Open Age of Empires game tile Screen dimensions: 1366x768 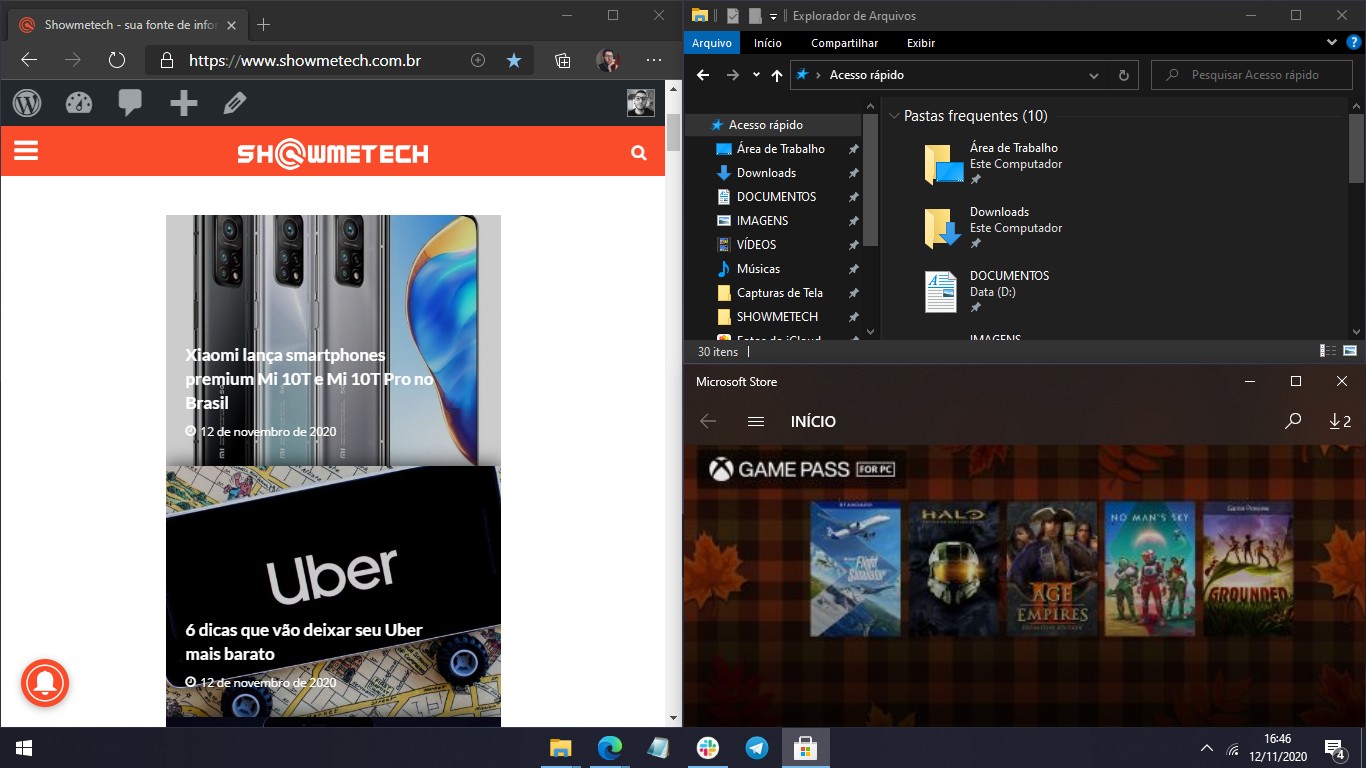pyautogui.click(x=1051, y=569)
